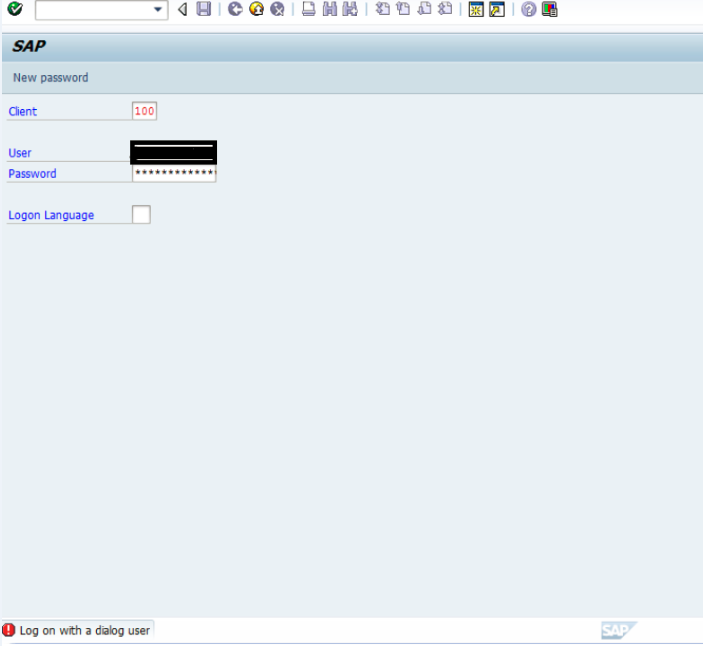Open the command field dropdown arrow
The height and width of the screenshot is (646, 703).
158,9
